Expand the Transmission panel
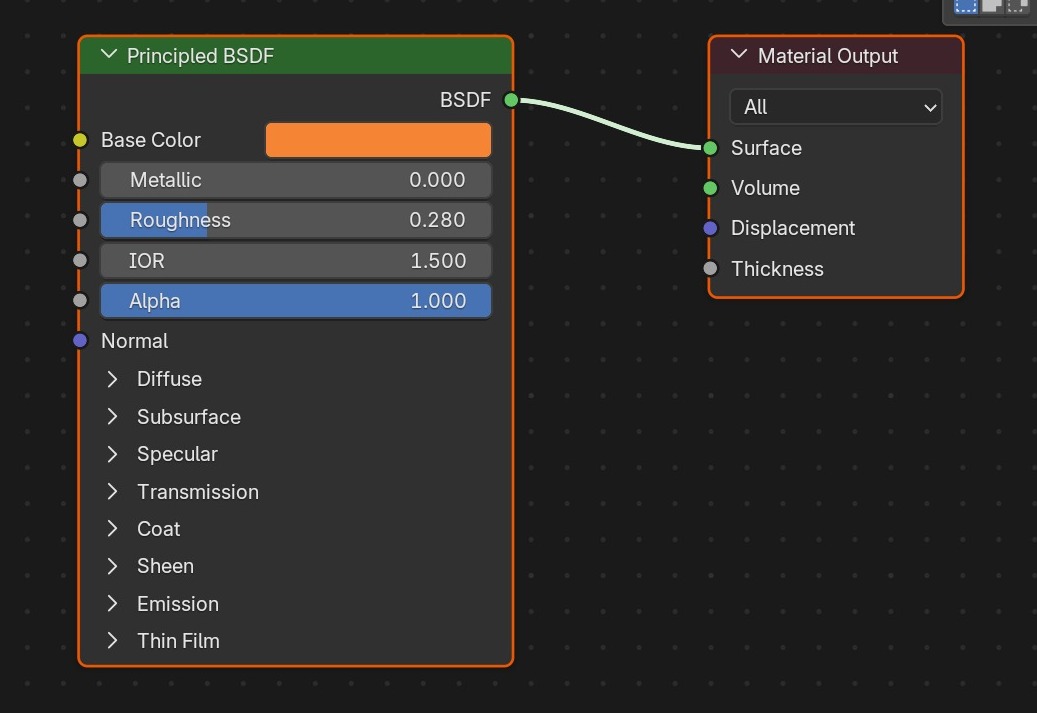 pyautogui.click(x=112, y=491)
